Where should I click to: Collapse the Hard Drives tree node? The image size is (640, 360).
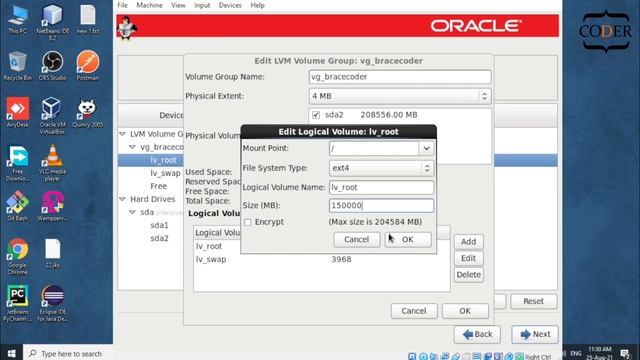coord(122,199)
